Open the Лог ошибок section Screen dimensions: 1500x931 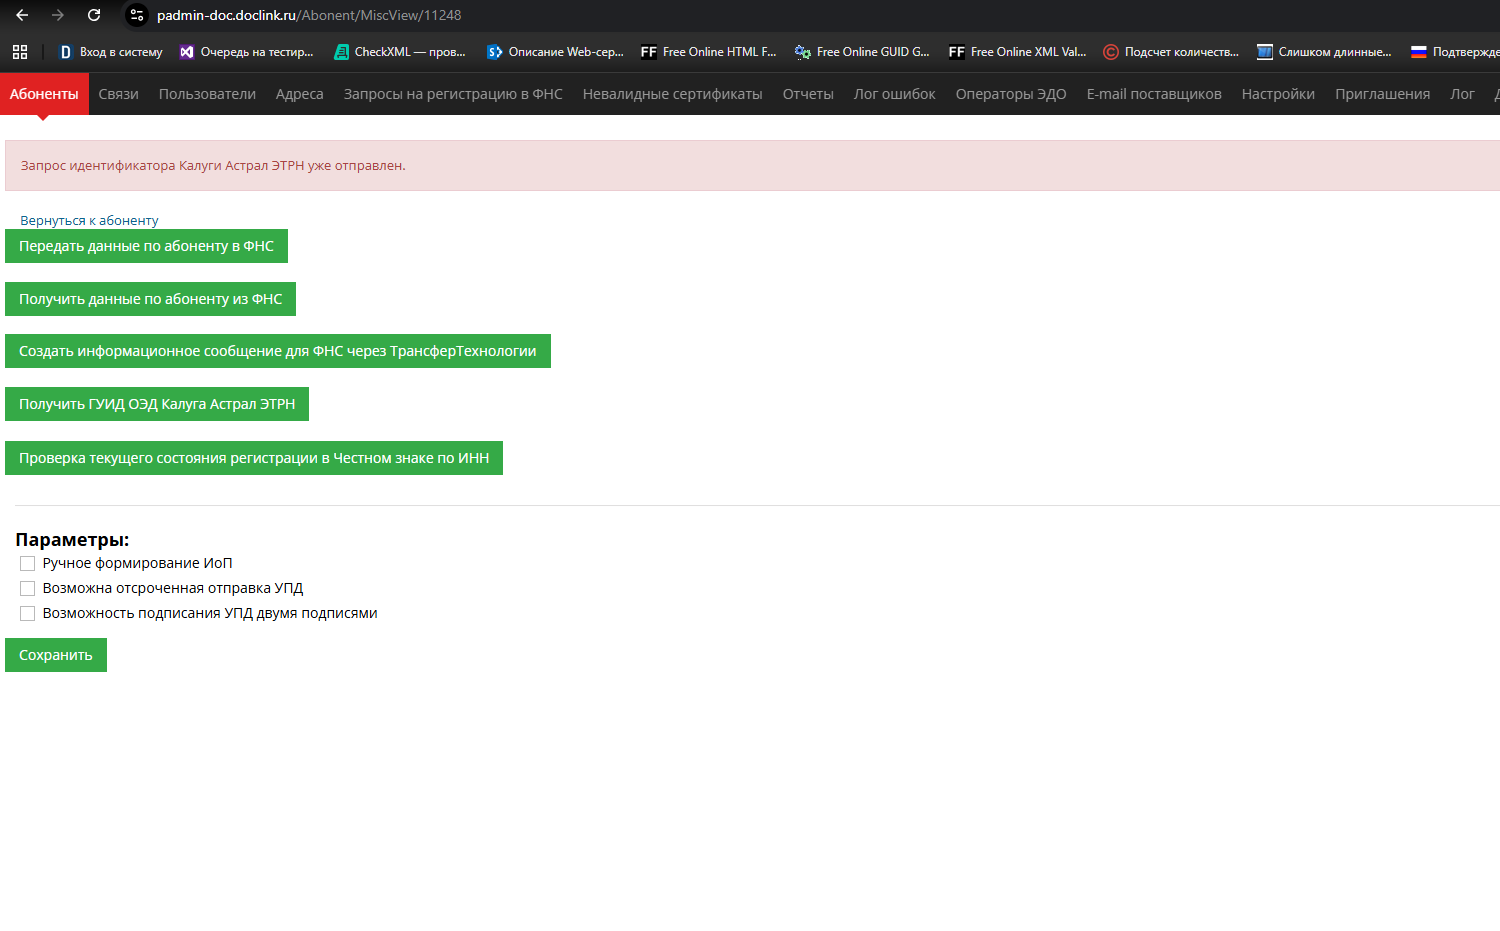pyautogui.click(x=895, y=94)
